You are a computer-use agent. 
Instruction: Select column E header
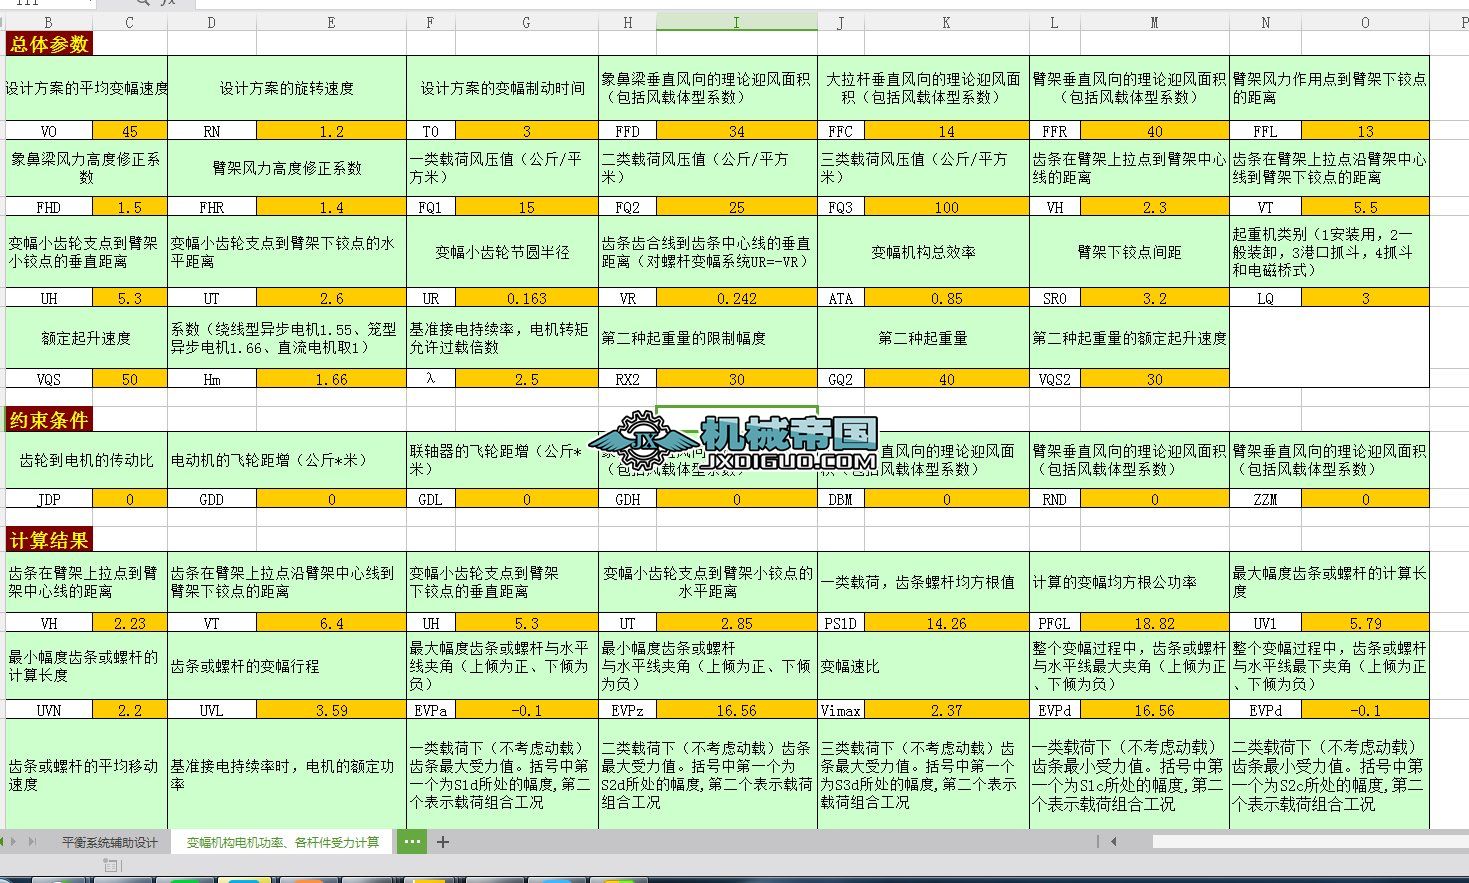[x=332, y=22]
